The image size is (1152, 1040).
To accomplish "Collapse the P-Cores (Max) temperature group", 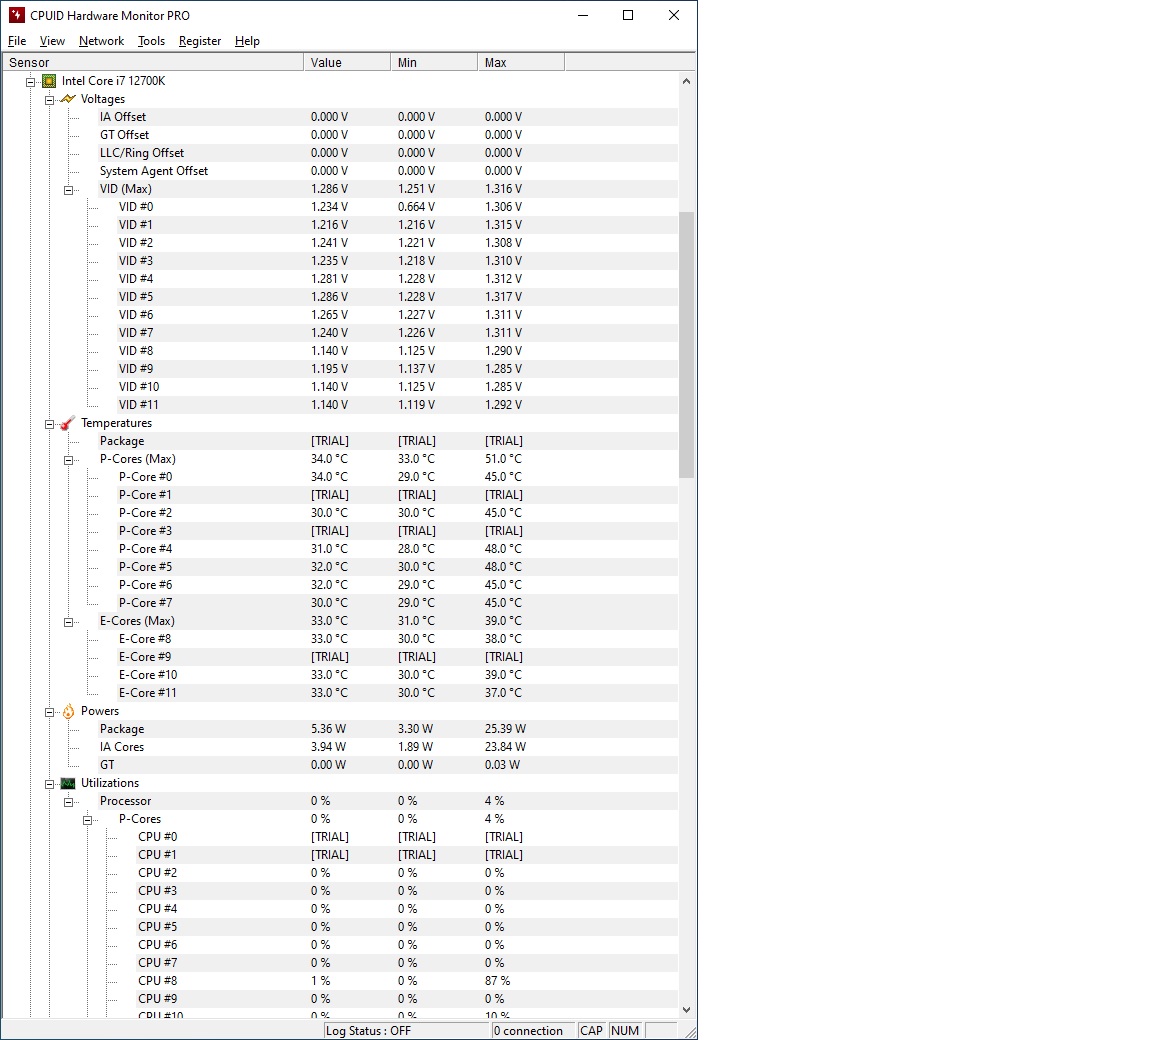I will tap(68, 460).
